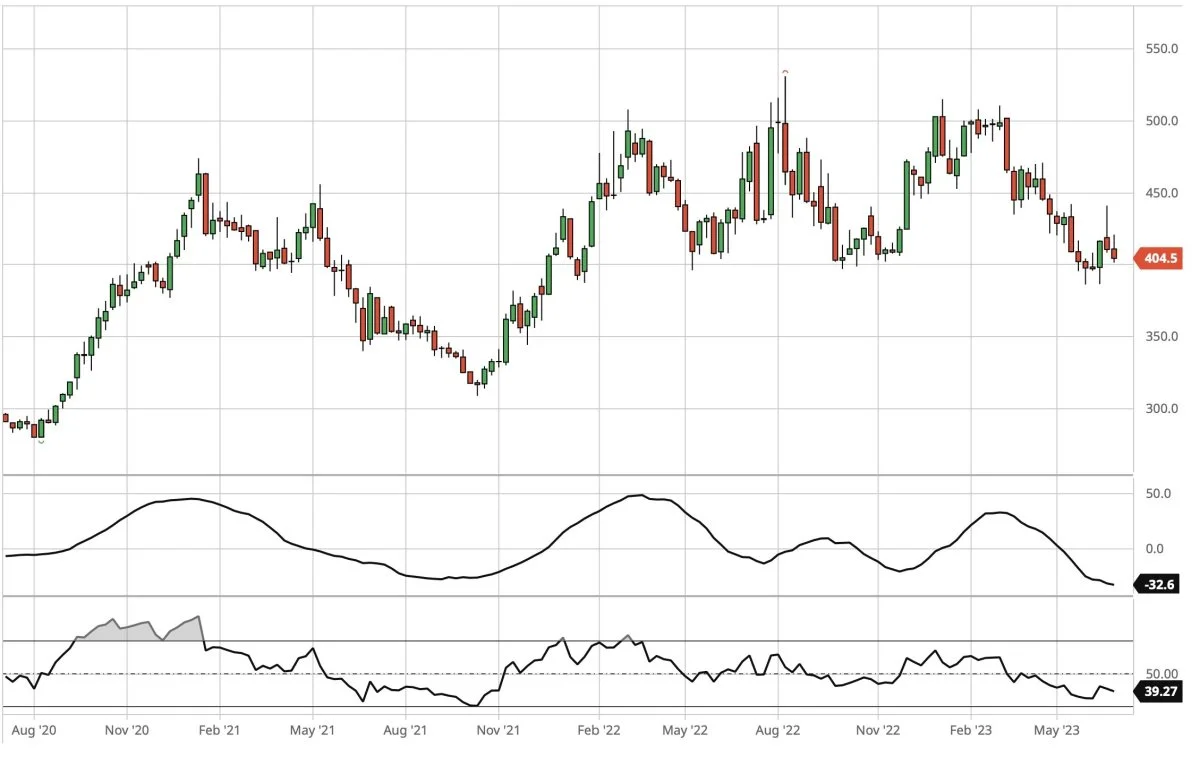The height and width of the screenshot is (757, 1200).
Task: Click the red 404.5 current price label
Action: (x=1160, y=258)
